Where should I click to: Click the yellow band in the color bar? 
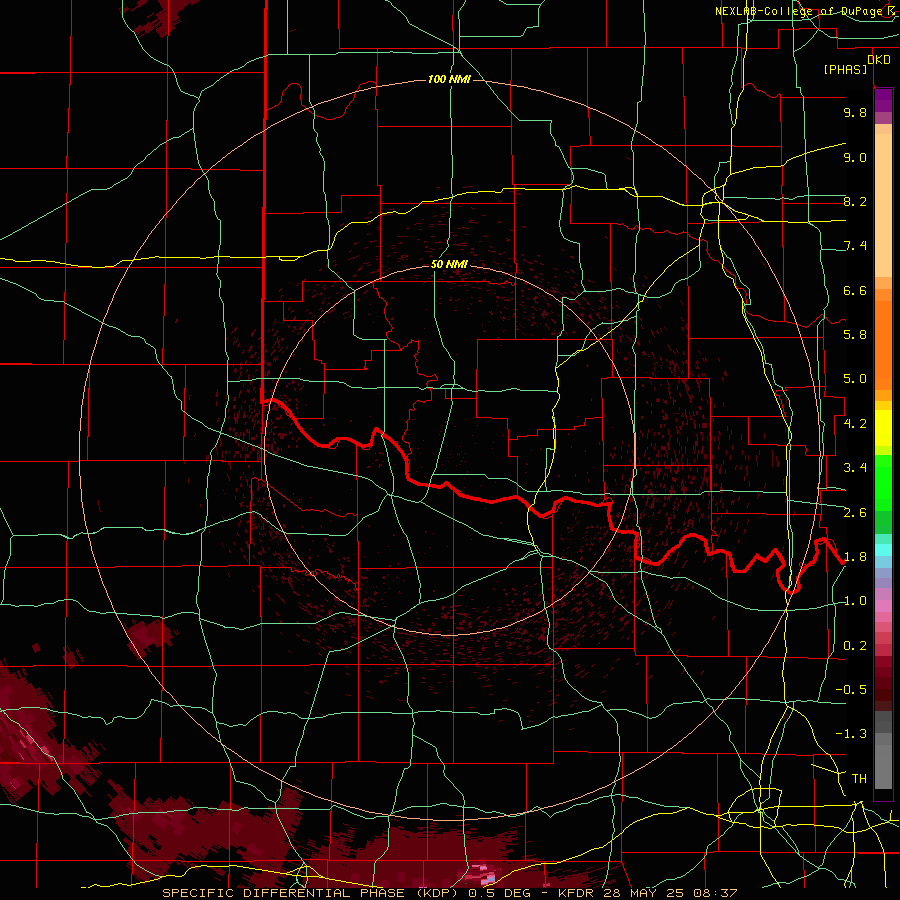(x=883, y=428)
